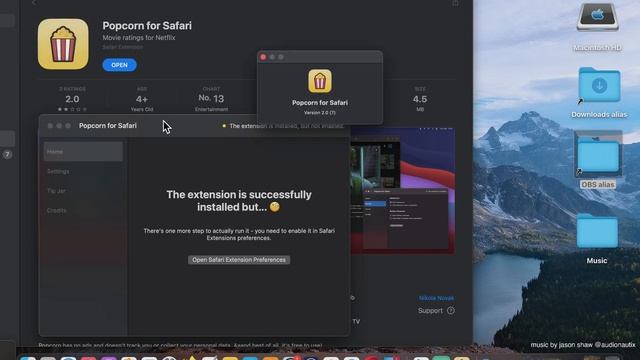This screenshot has width=640, height=360.
Task: Click the Popcorn app icon in App Store
Action: (63, 44)
